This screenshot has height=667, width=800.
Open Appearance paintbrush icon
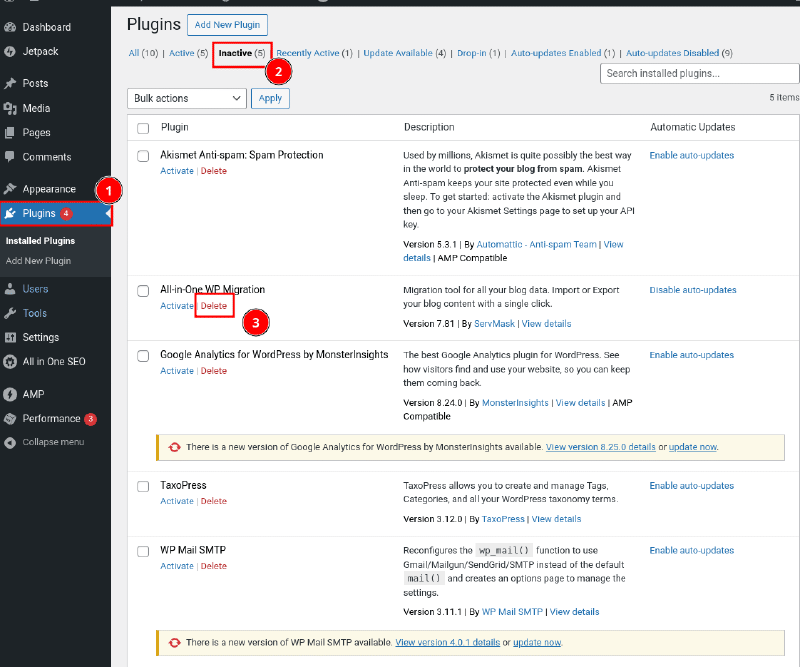pyautogui.click(x=10, y=189)
